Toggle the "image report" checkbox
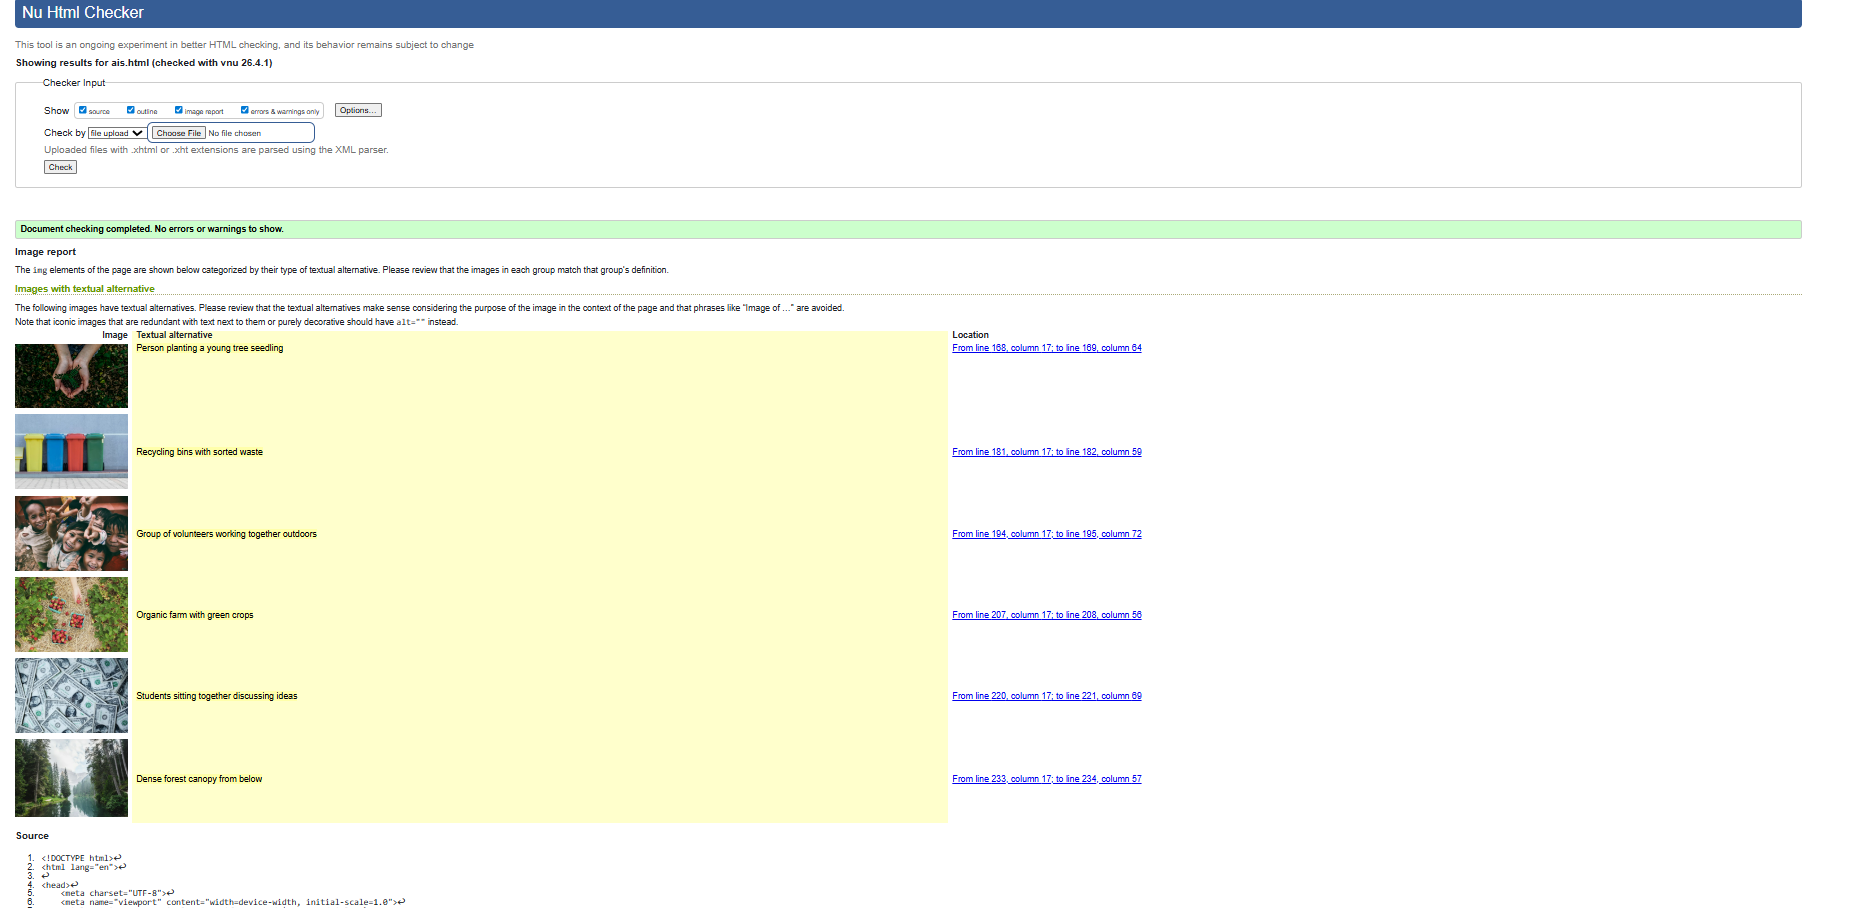The height and width of the screenshot is (908, 1850). [178, 110]
